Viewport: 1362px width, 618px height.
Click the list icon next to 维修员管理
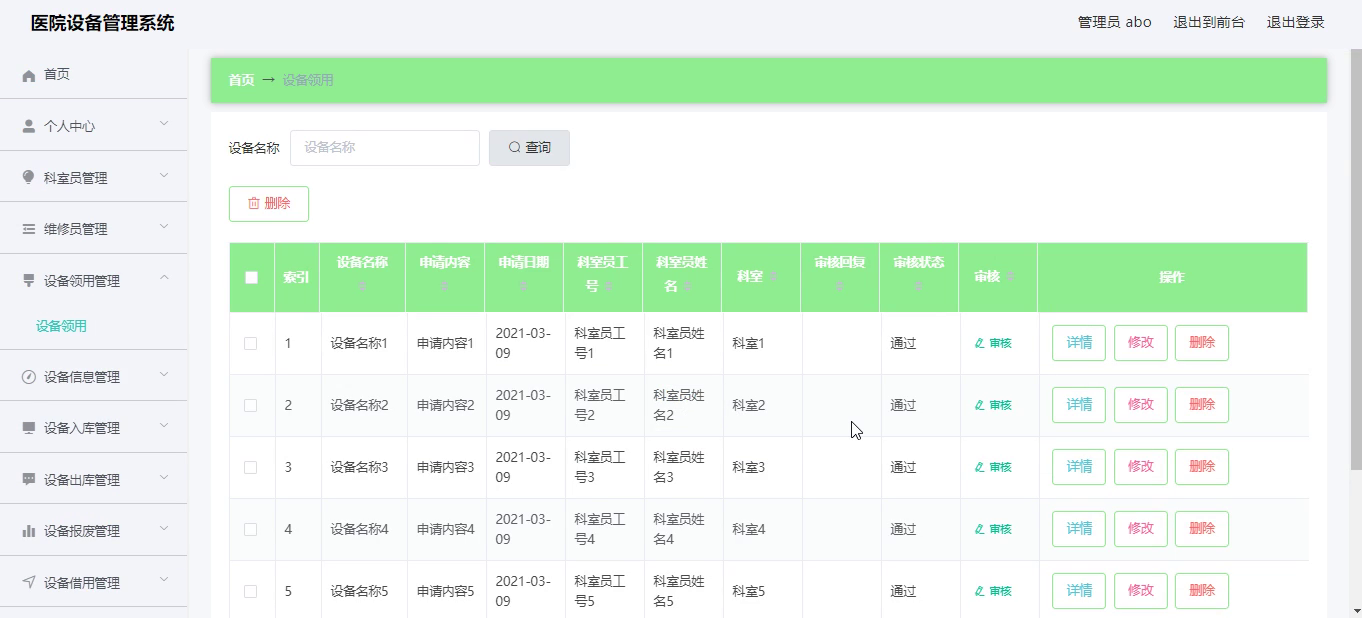[x=29, y=229]
